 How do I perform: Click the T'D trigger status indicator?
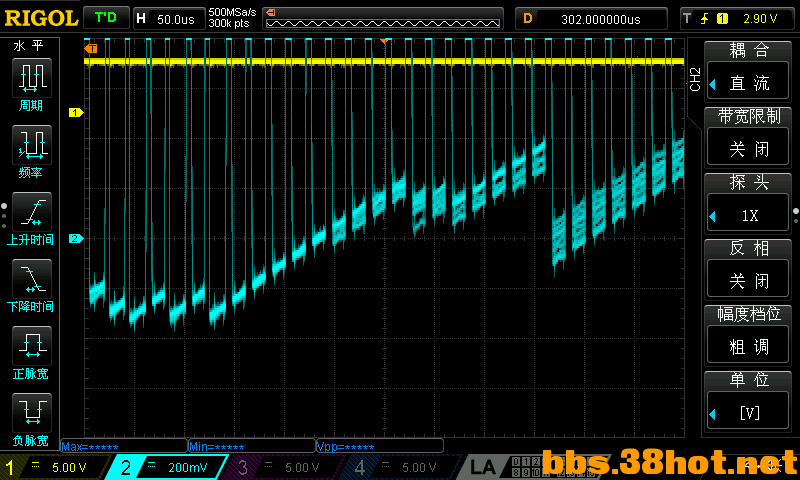[106, 18]
